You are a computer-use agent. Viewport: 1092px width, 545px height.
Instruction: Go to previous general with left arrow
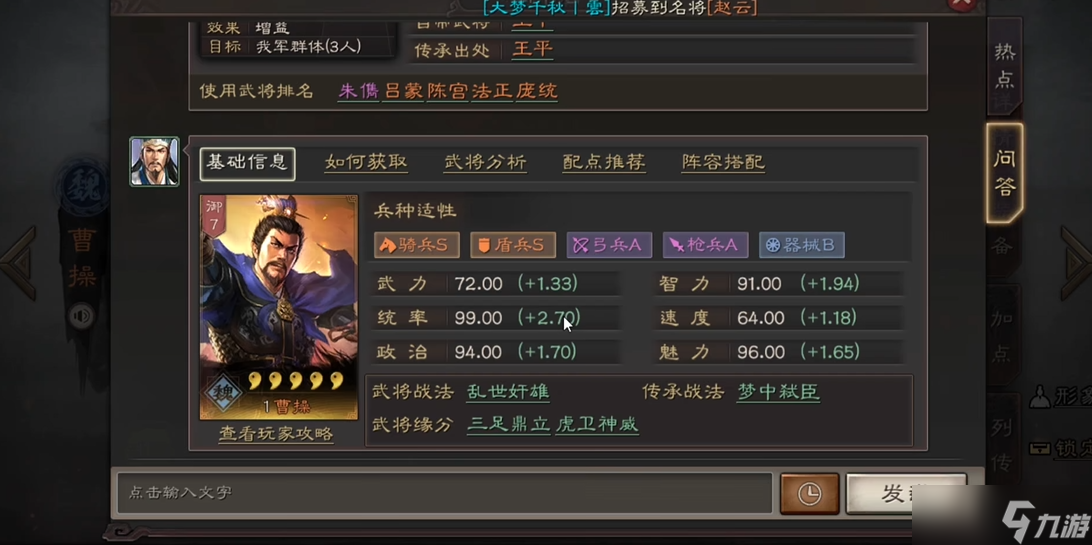pos(18,262)
